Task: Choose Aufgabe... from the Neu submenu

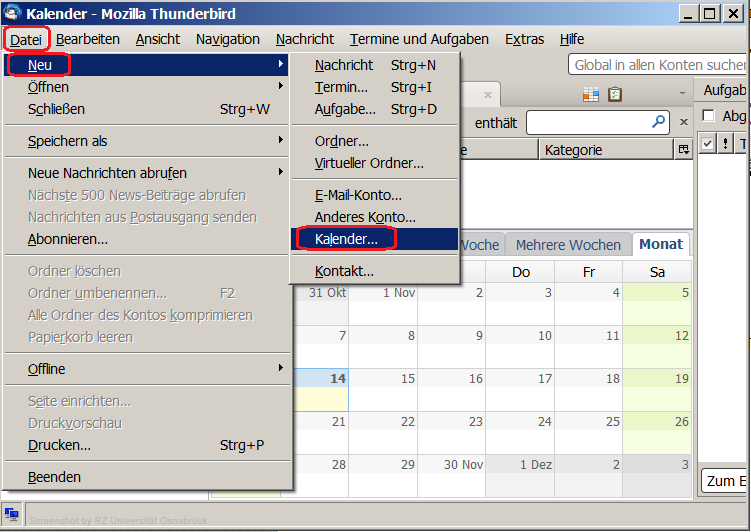Action: click(375, 109)
